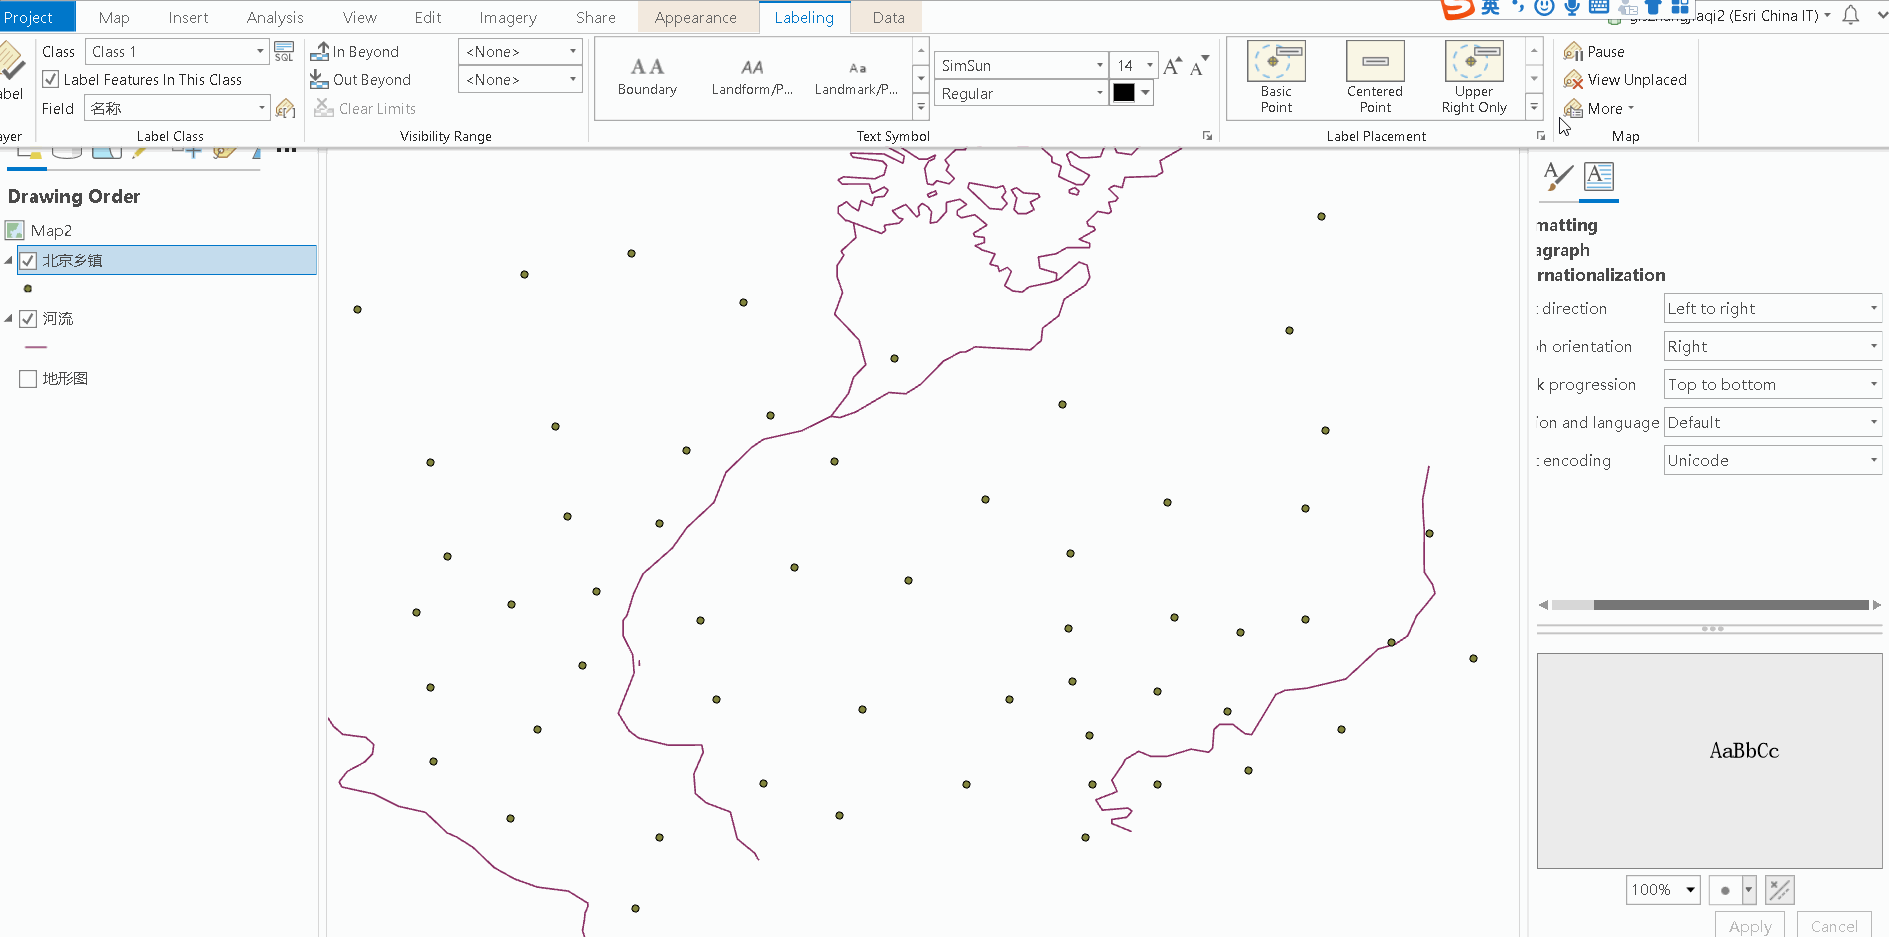1889x937 pixels.
Task: Switch to the Appearance ribbon tab
Action: [696, 17]
